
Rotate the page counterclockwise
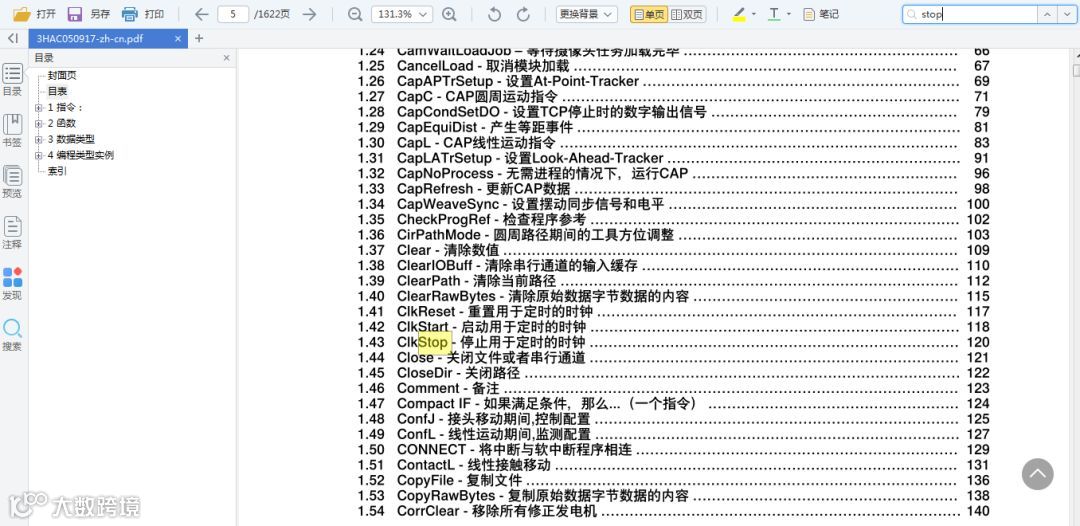[x=494, y=14]
